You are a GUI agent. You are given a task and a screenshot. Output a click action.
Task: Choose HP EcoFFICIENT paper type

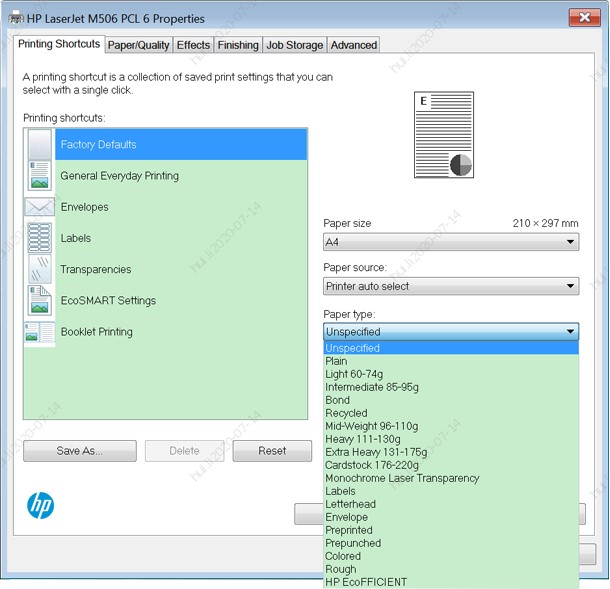click(x=451, y=582)
